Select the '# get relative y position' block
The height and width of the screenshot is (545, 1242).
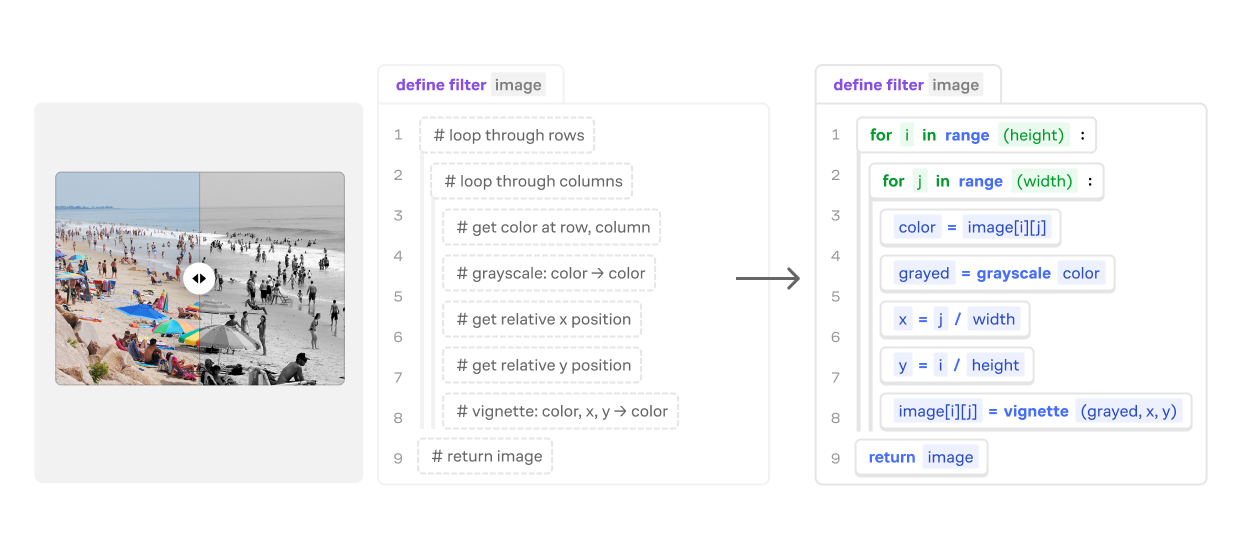point(542,366)
